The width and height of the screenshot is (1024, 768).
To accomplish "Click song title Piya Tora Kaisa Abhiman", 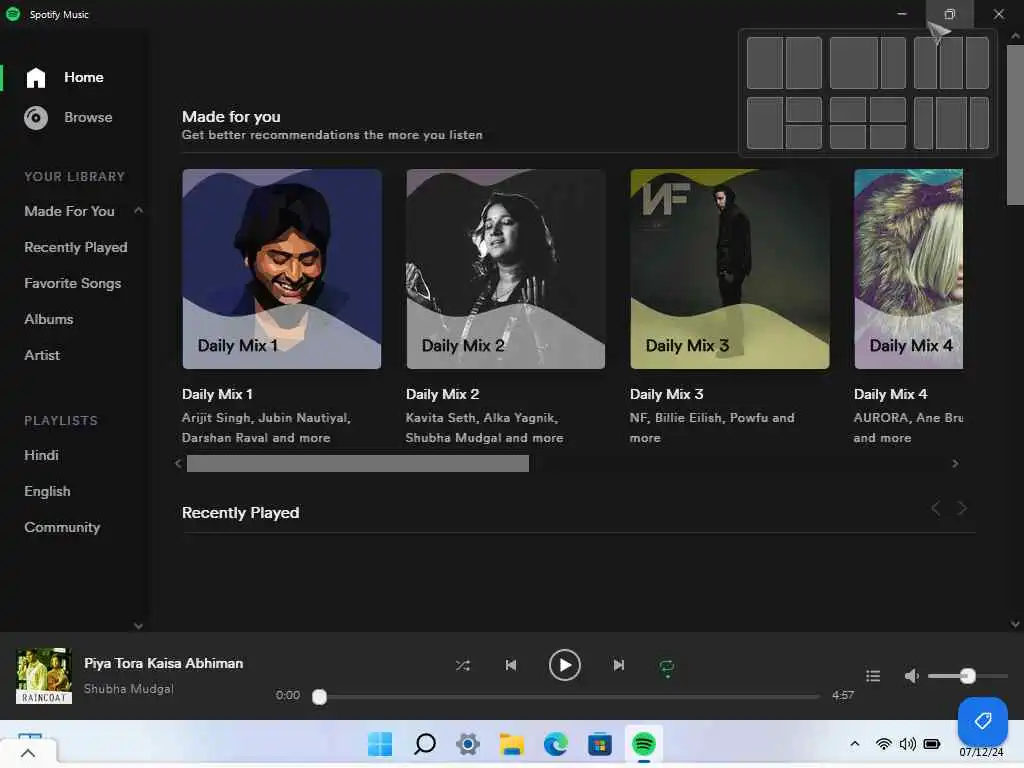I will click(163, 664).
